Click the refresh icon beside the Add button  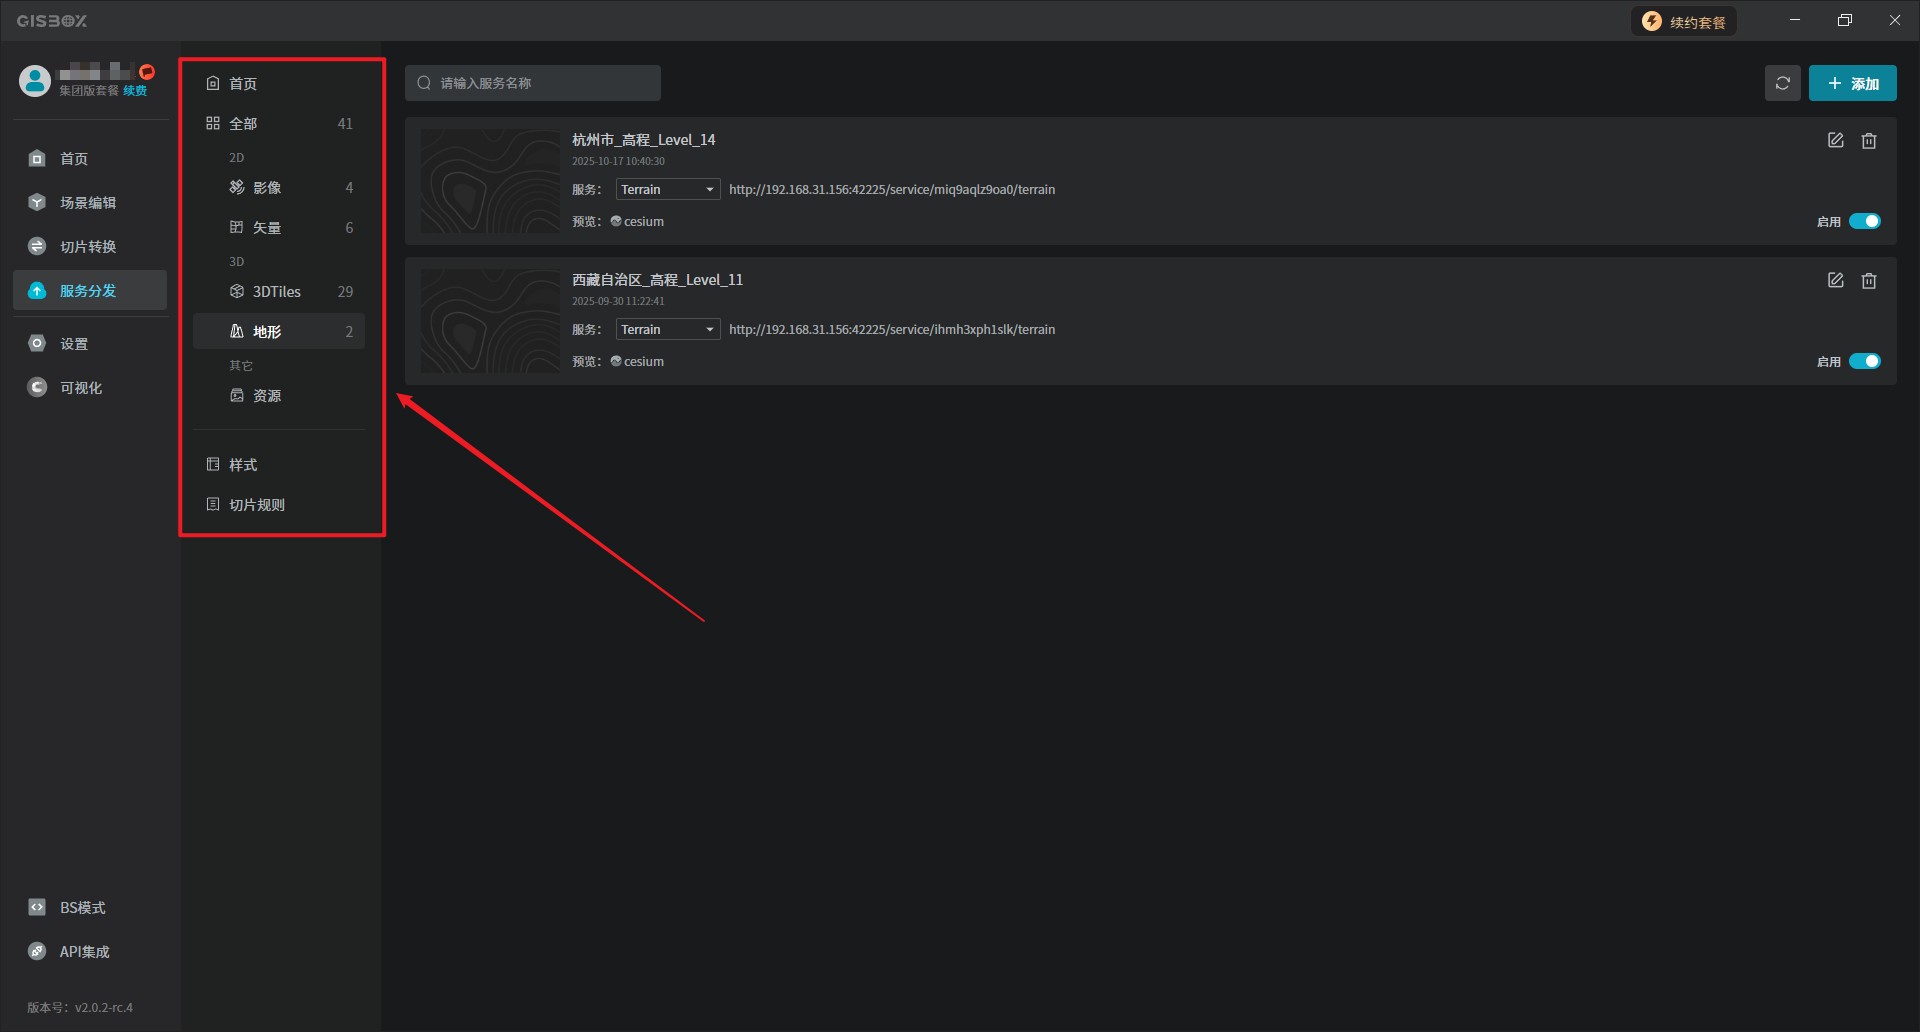click(1782, 83)
